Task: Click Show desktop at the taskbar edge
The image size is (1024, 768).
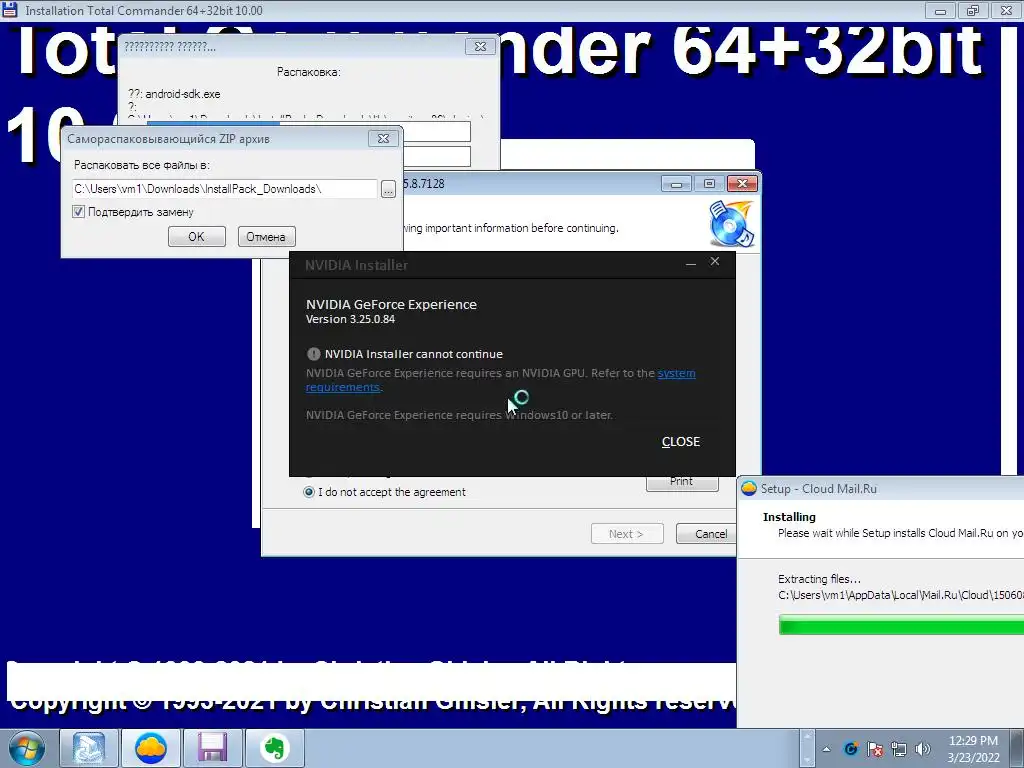Action: click(1017, 748)
